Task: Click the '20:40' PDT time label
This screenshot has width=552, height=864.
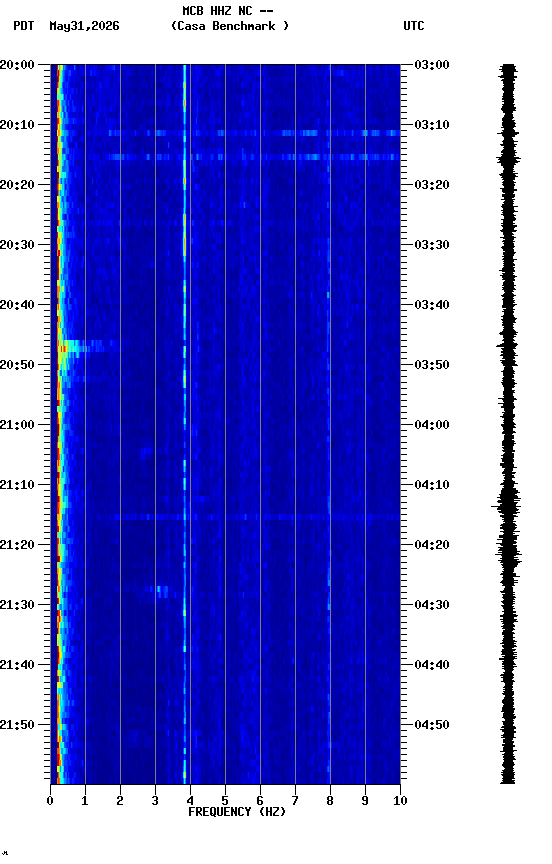Action: (x=17, y=305)
